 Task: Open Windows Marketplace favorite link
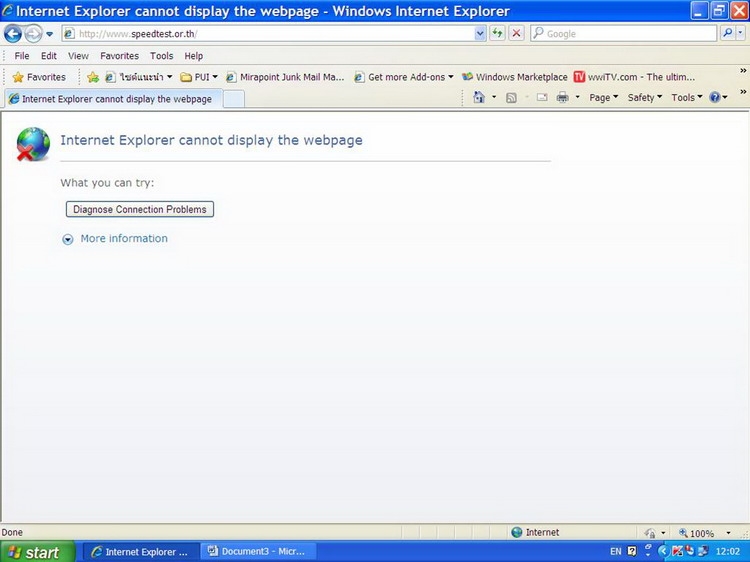(515, 77)
